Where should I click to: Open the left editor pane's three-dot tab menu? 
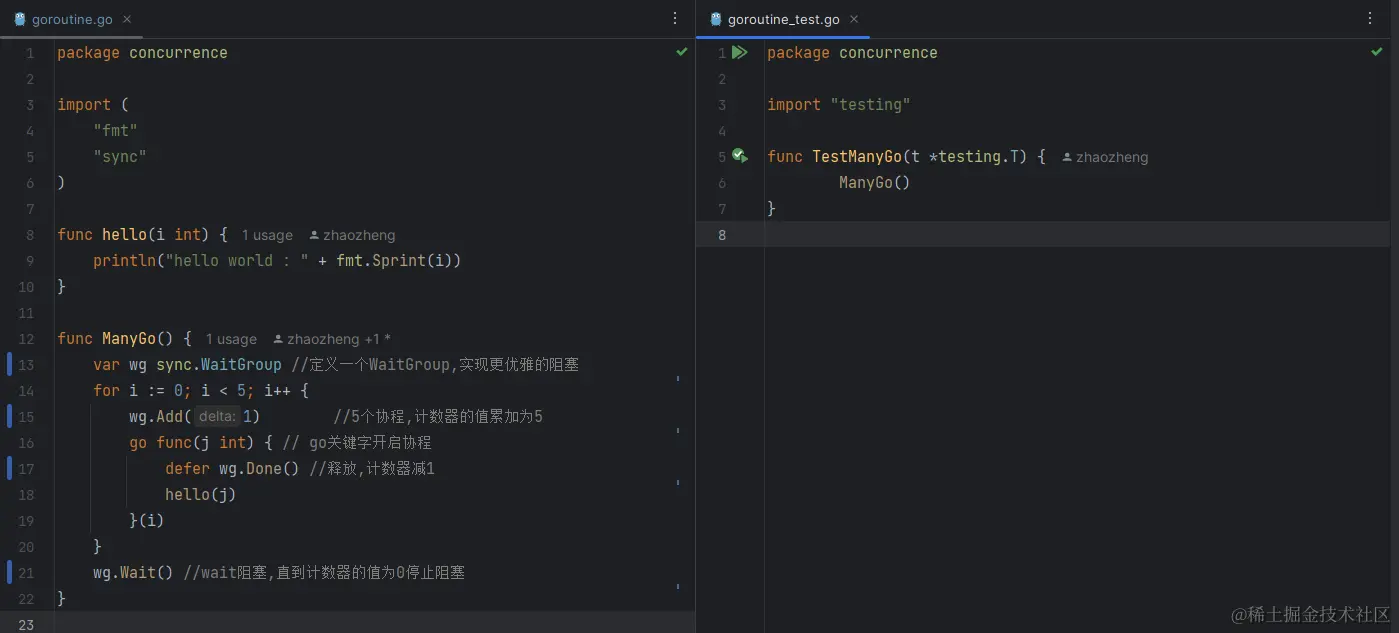(x=675, y=19)
